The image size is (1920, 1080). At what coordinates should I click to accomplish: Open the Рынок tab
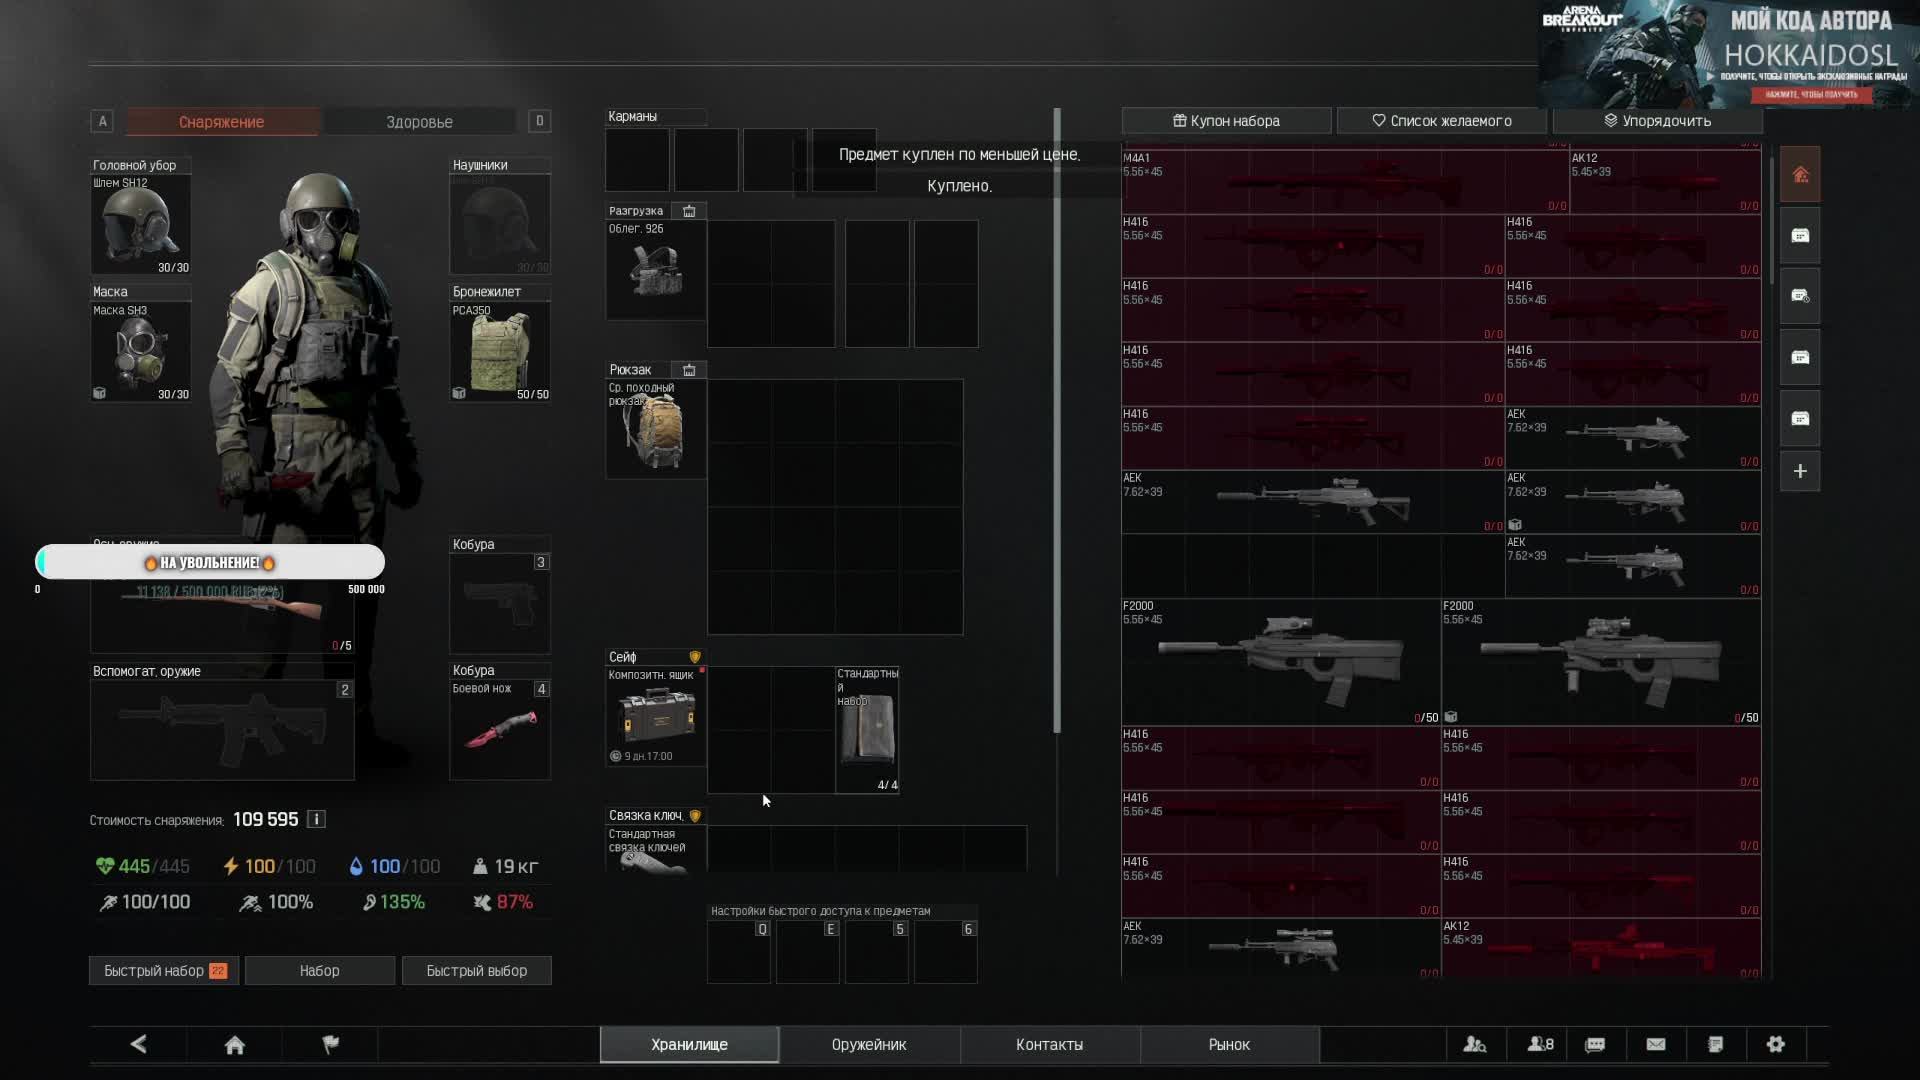point(1229,1044)
